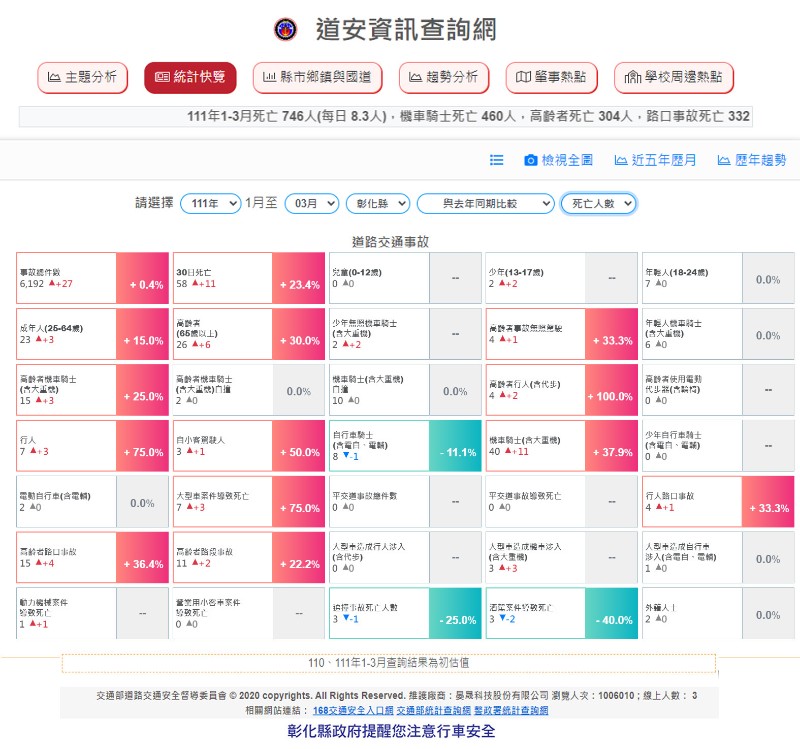Open the 警政署統計查詢網 link

(x=511, y=710)
